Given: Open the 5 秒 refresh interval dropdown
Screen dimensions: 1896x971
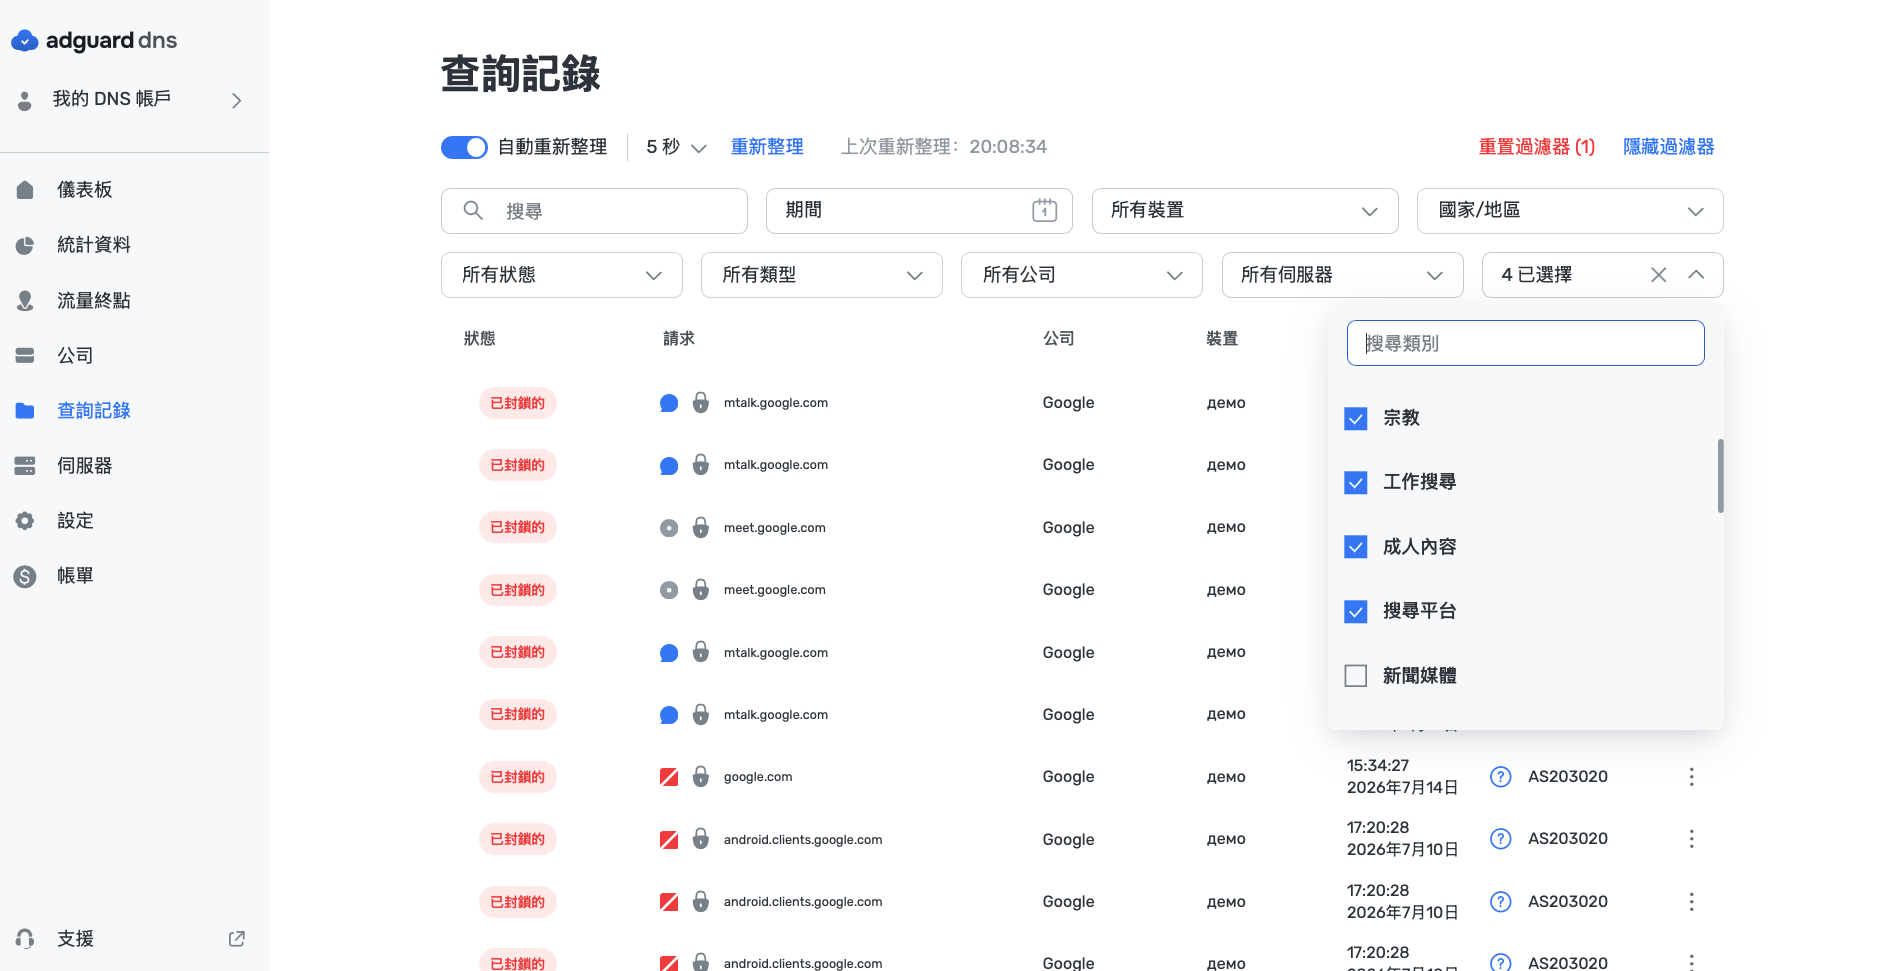Looking at the screenshot, I should pos(676,147).
